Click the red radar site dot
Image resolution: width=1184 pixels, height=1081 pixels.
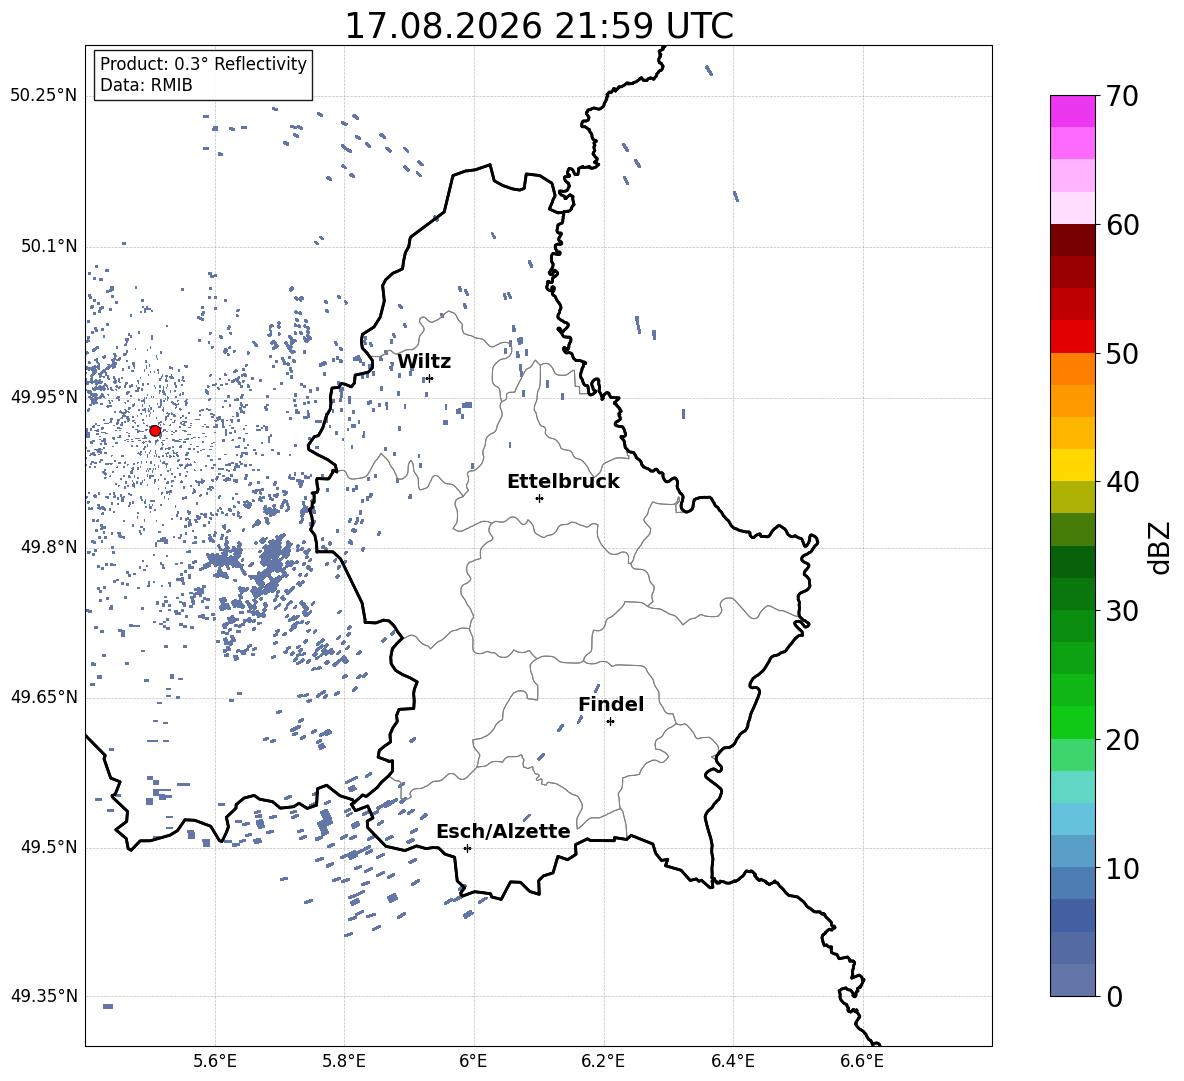coord(155,431)
